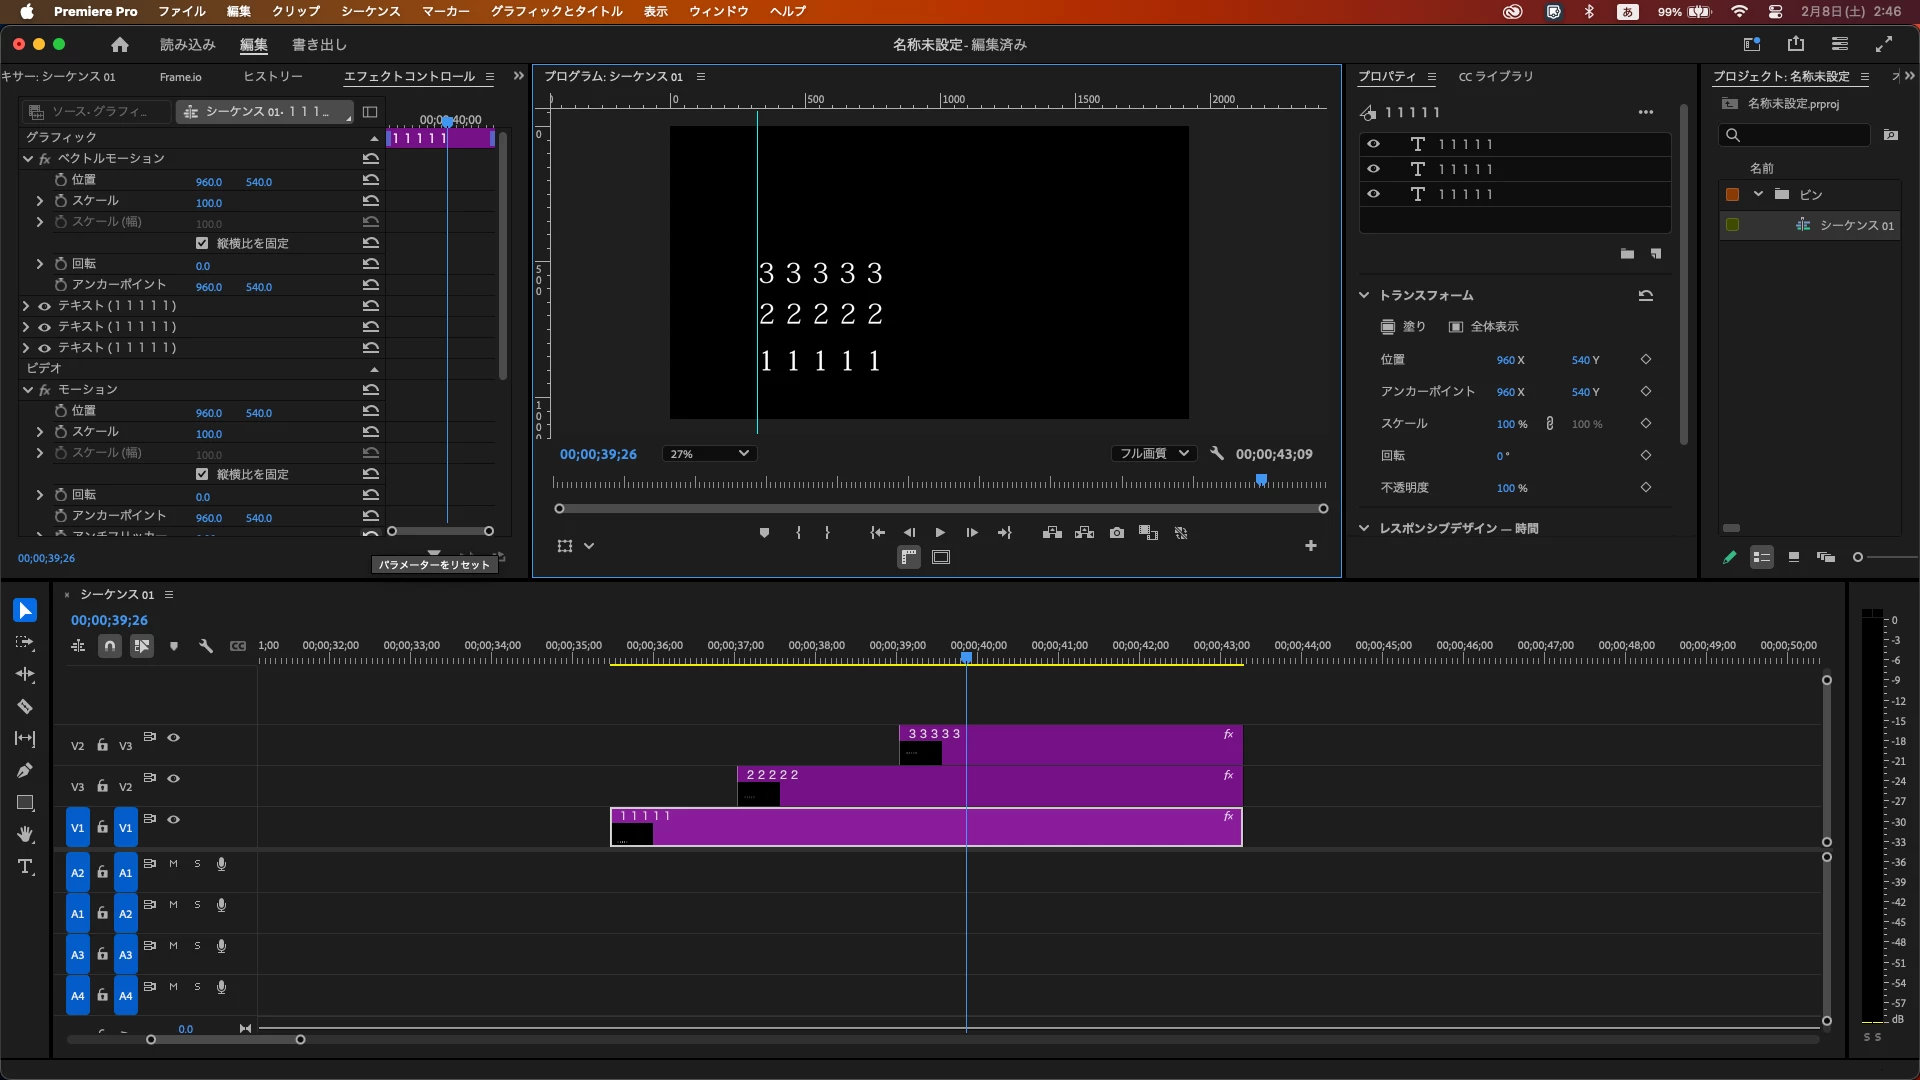Open the フル画質 playback resolution dropdown
This screenshot has height=1080, width=1920.
click(1154, 454)
